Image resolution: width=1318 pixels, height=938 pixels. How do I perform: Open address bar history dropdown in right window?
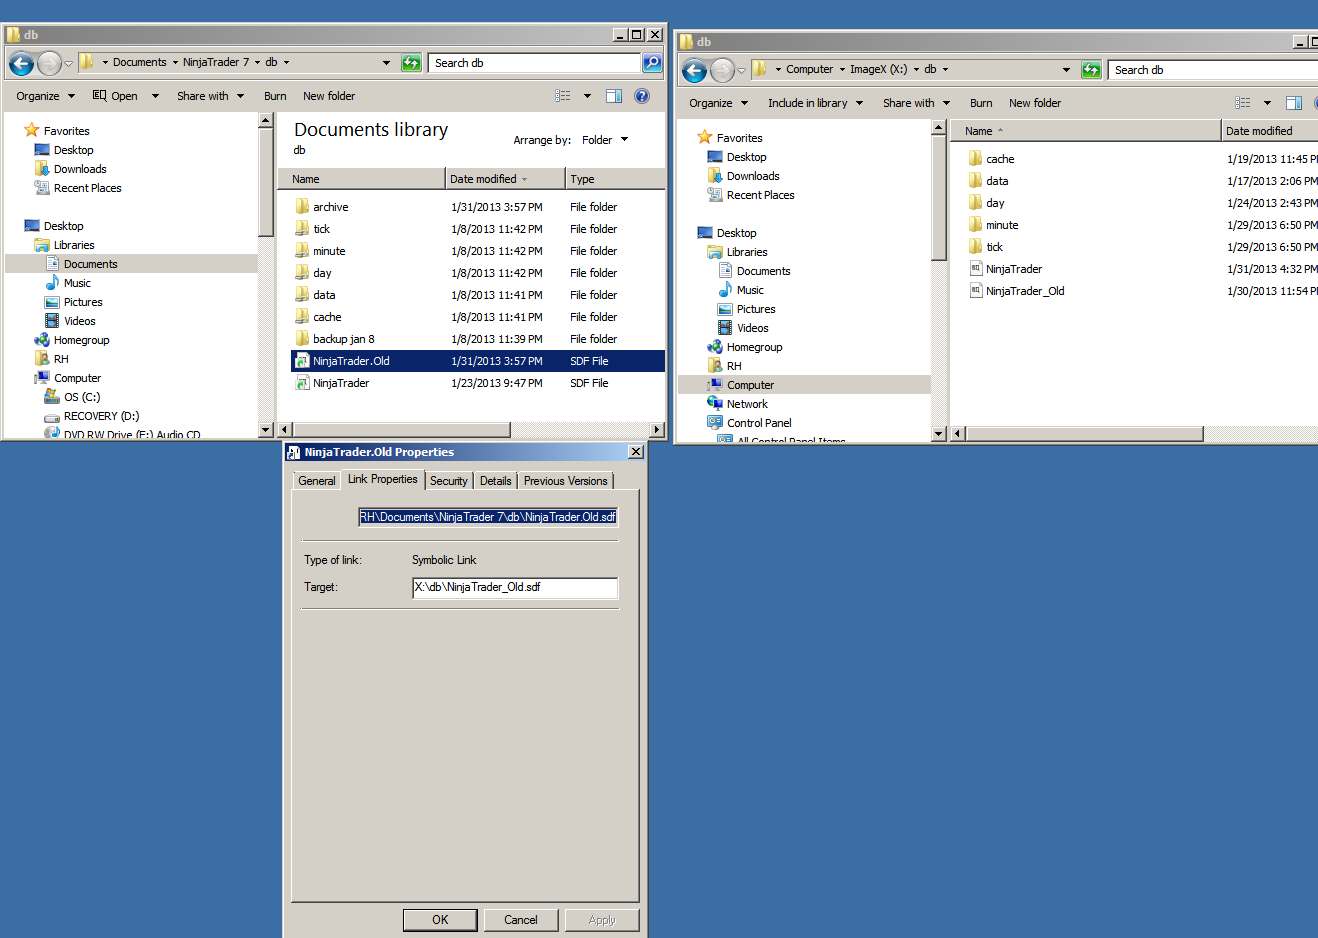[x=1066, y=70]
